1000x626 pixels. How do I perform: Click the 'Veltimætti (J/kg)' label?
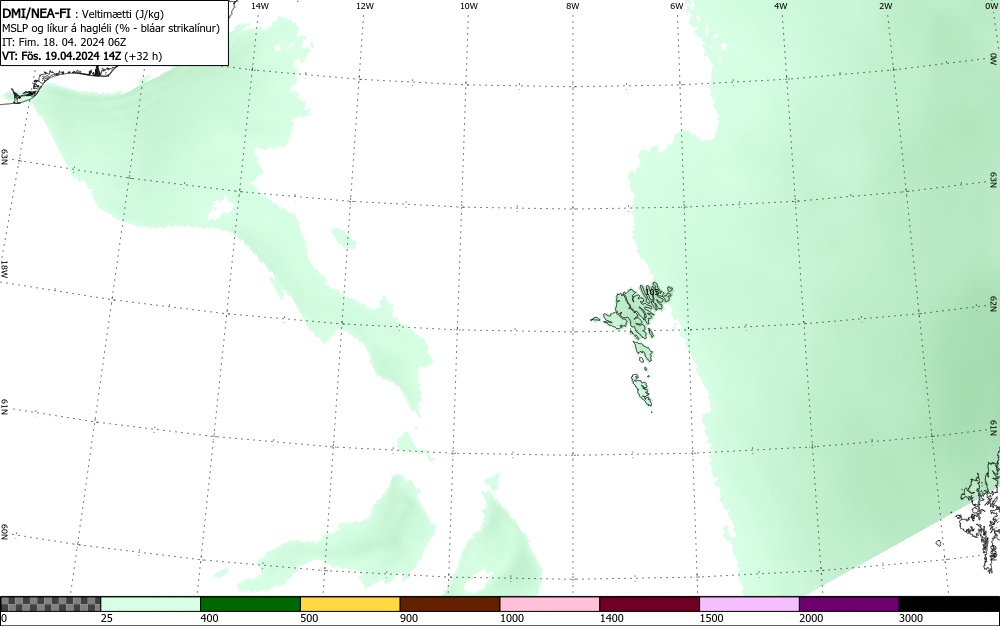point(122,15)
